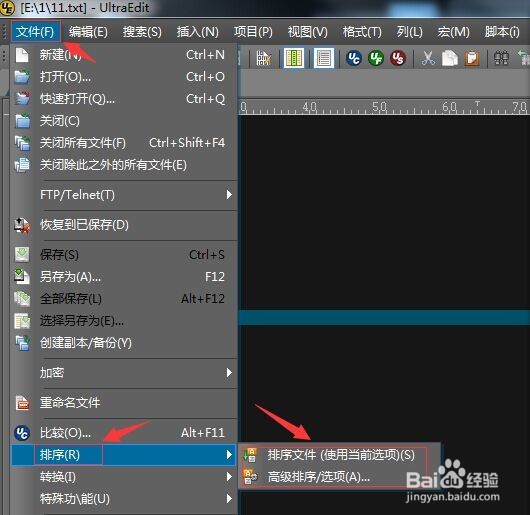Choose 选择另存为(E)... menu entry
Image resolution: width=530 pixels, height=515 pixels.
pos(124,321)
